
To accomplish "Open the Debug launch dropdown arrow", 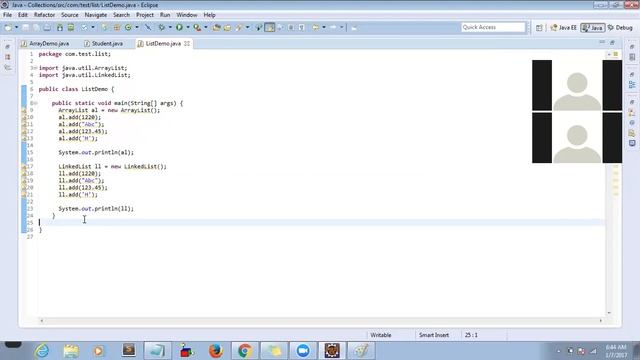I will (170, 27).
